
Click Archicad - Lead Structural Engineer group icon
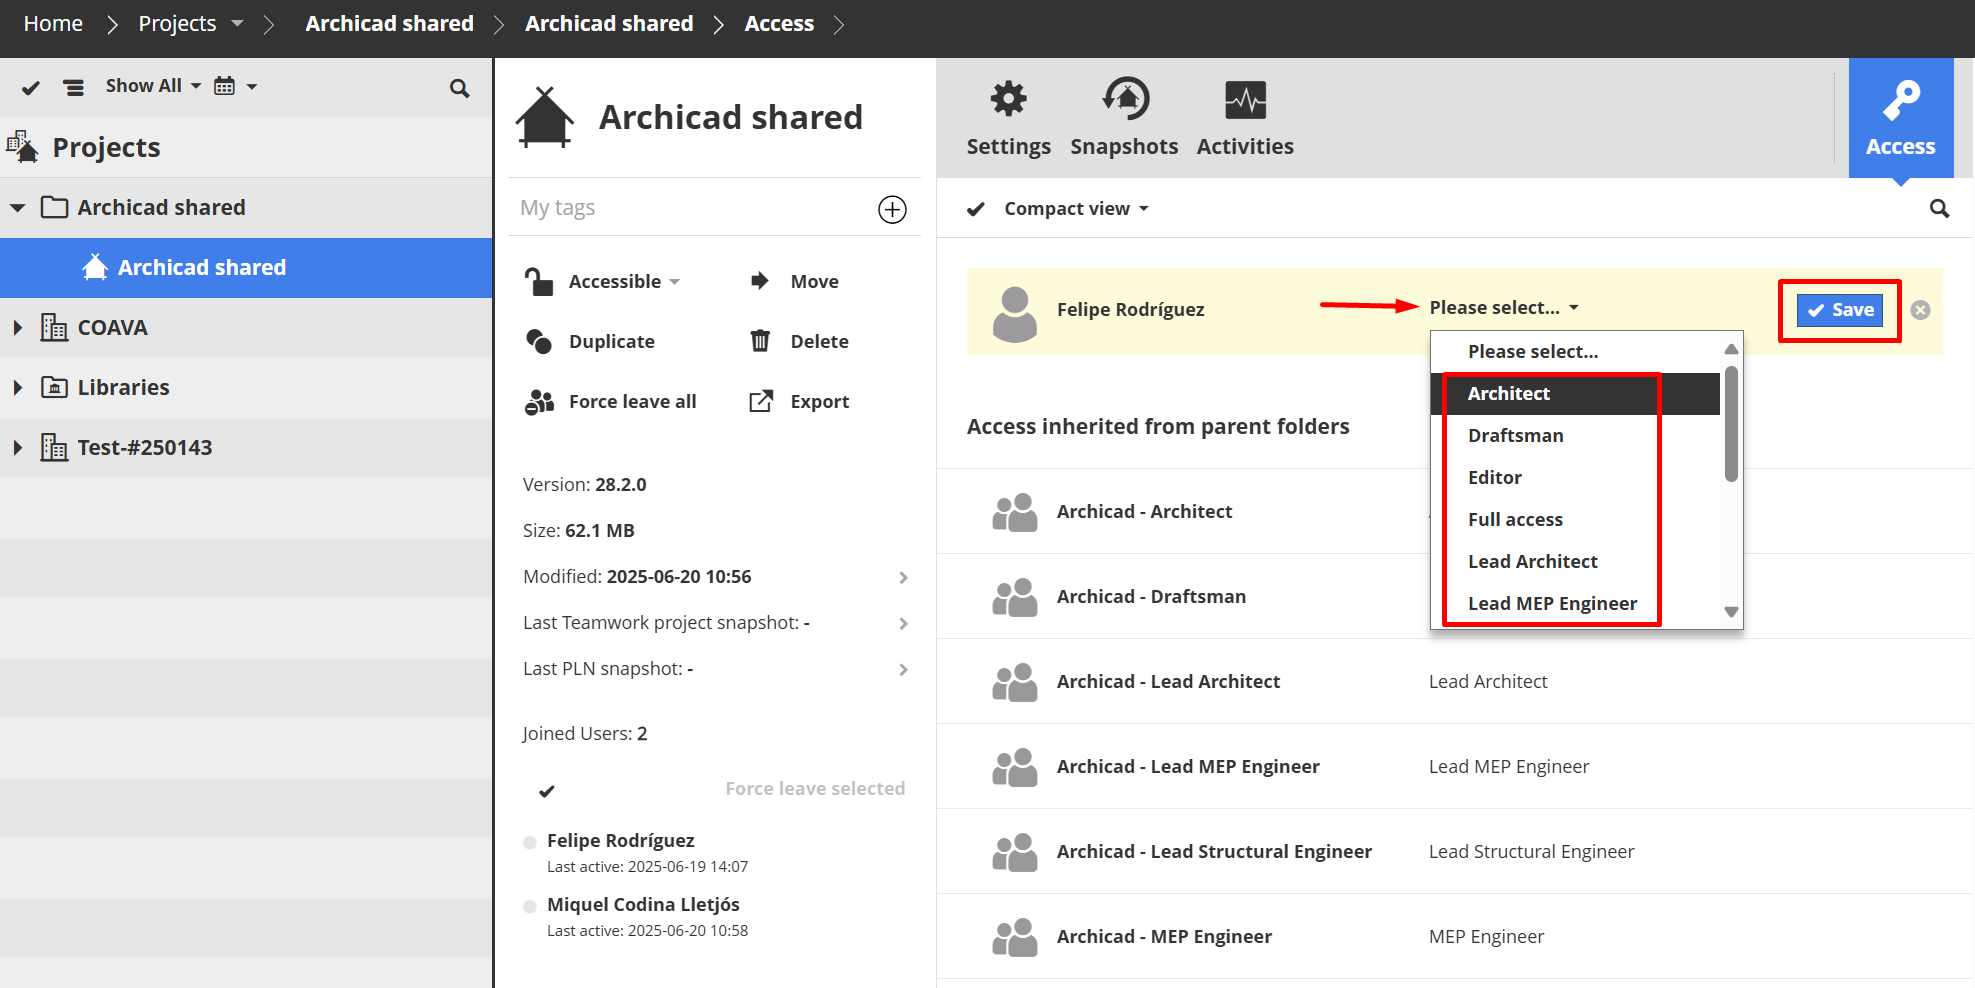tap(1014, 851)
